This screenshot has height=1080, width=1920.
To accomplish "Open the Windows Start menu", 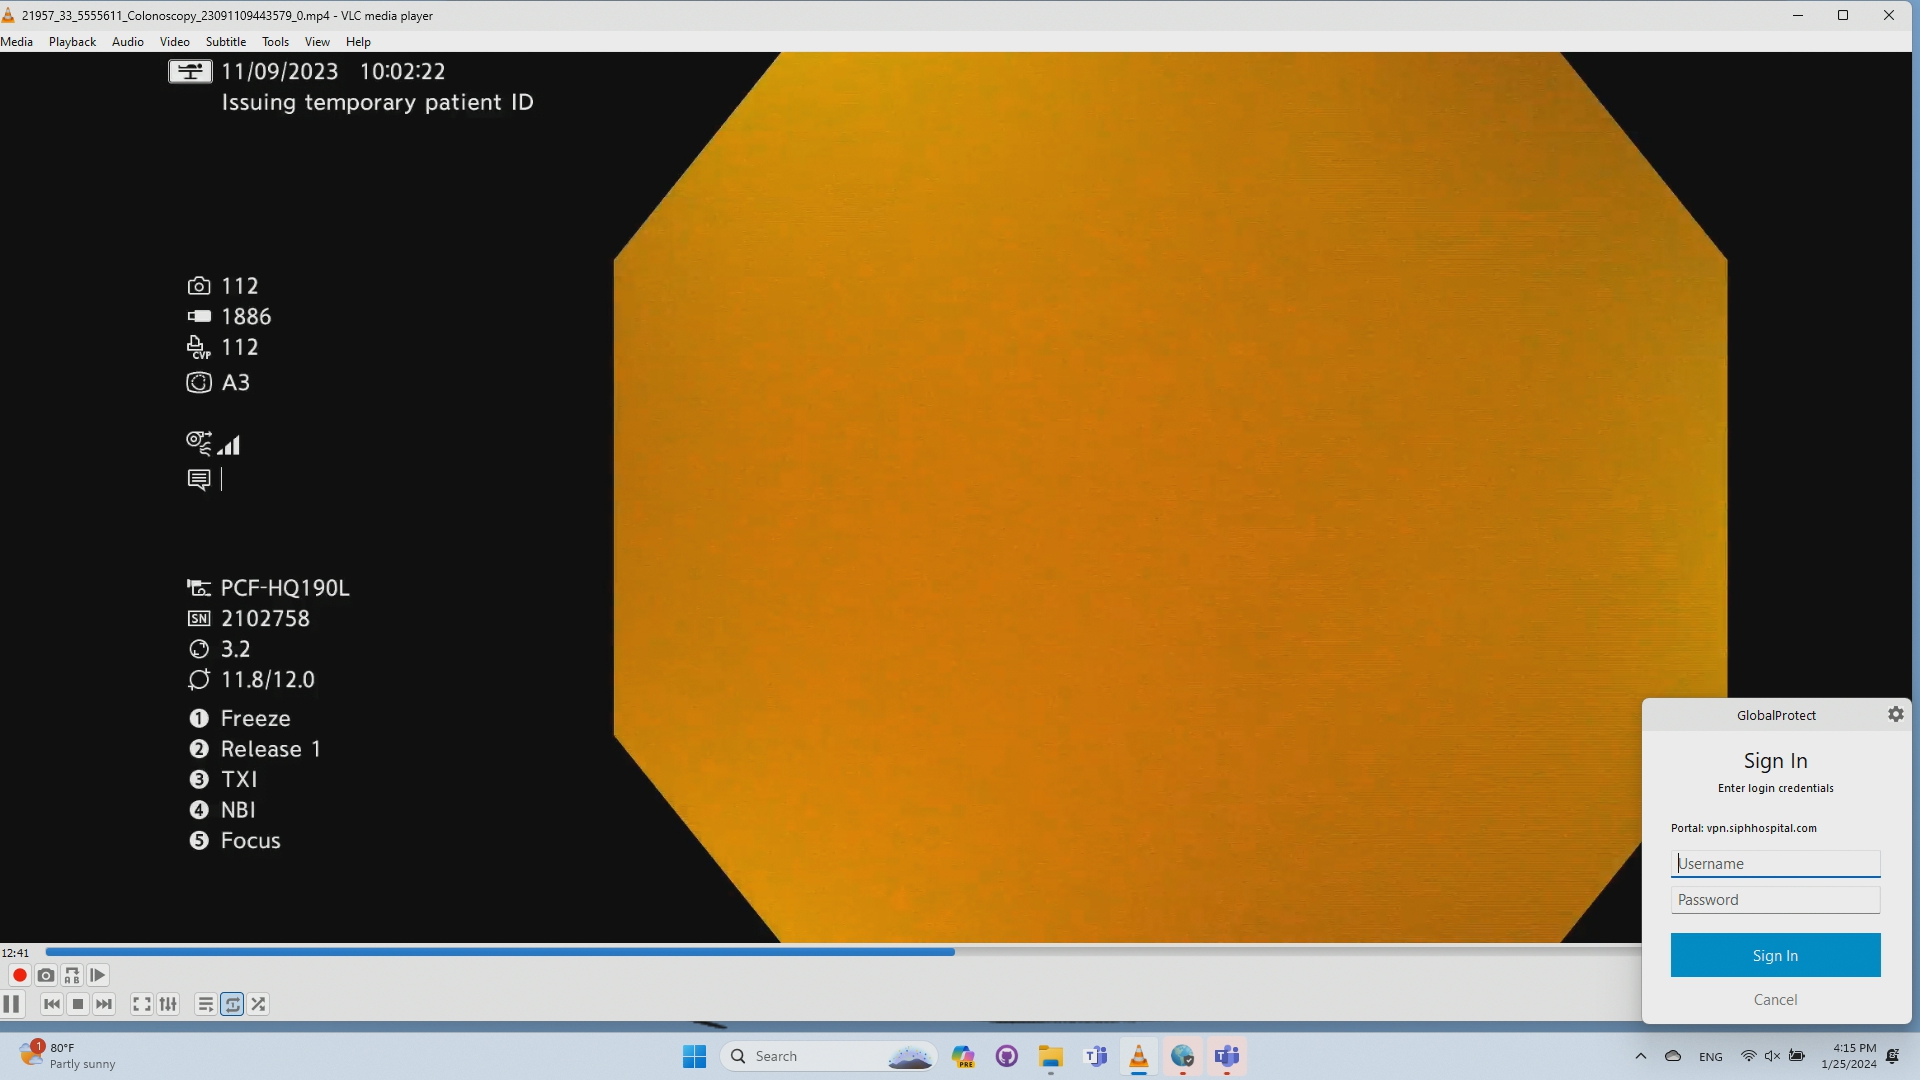I will point(694,1056).
